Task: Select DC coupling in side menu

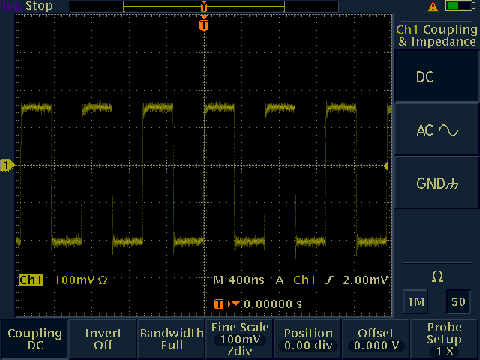Action: 437,77
